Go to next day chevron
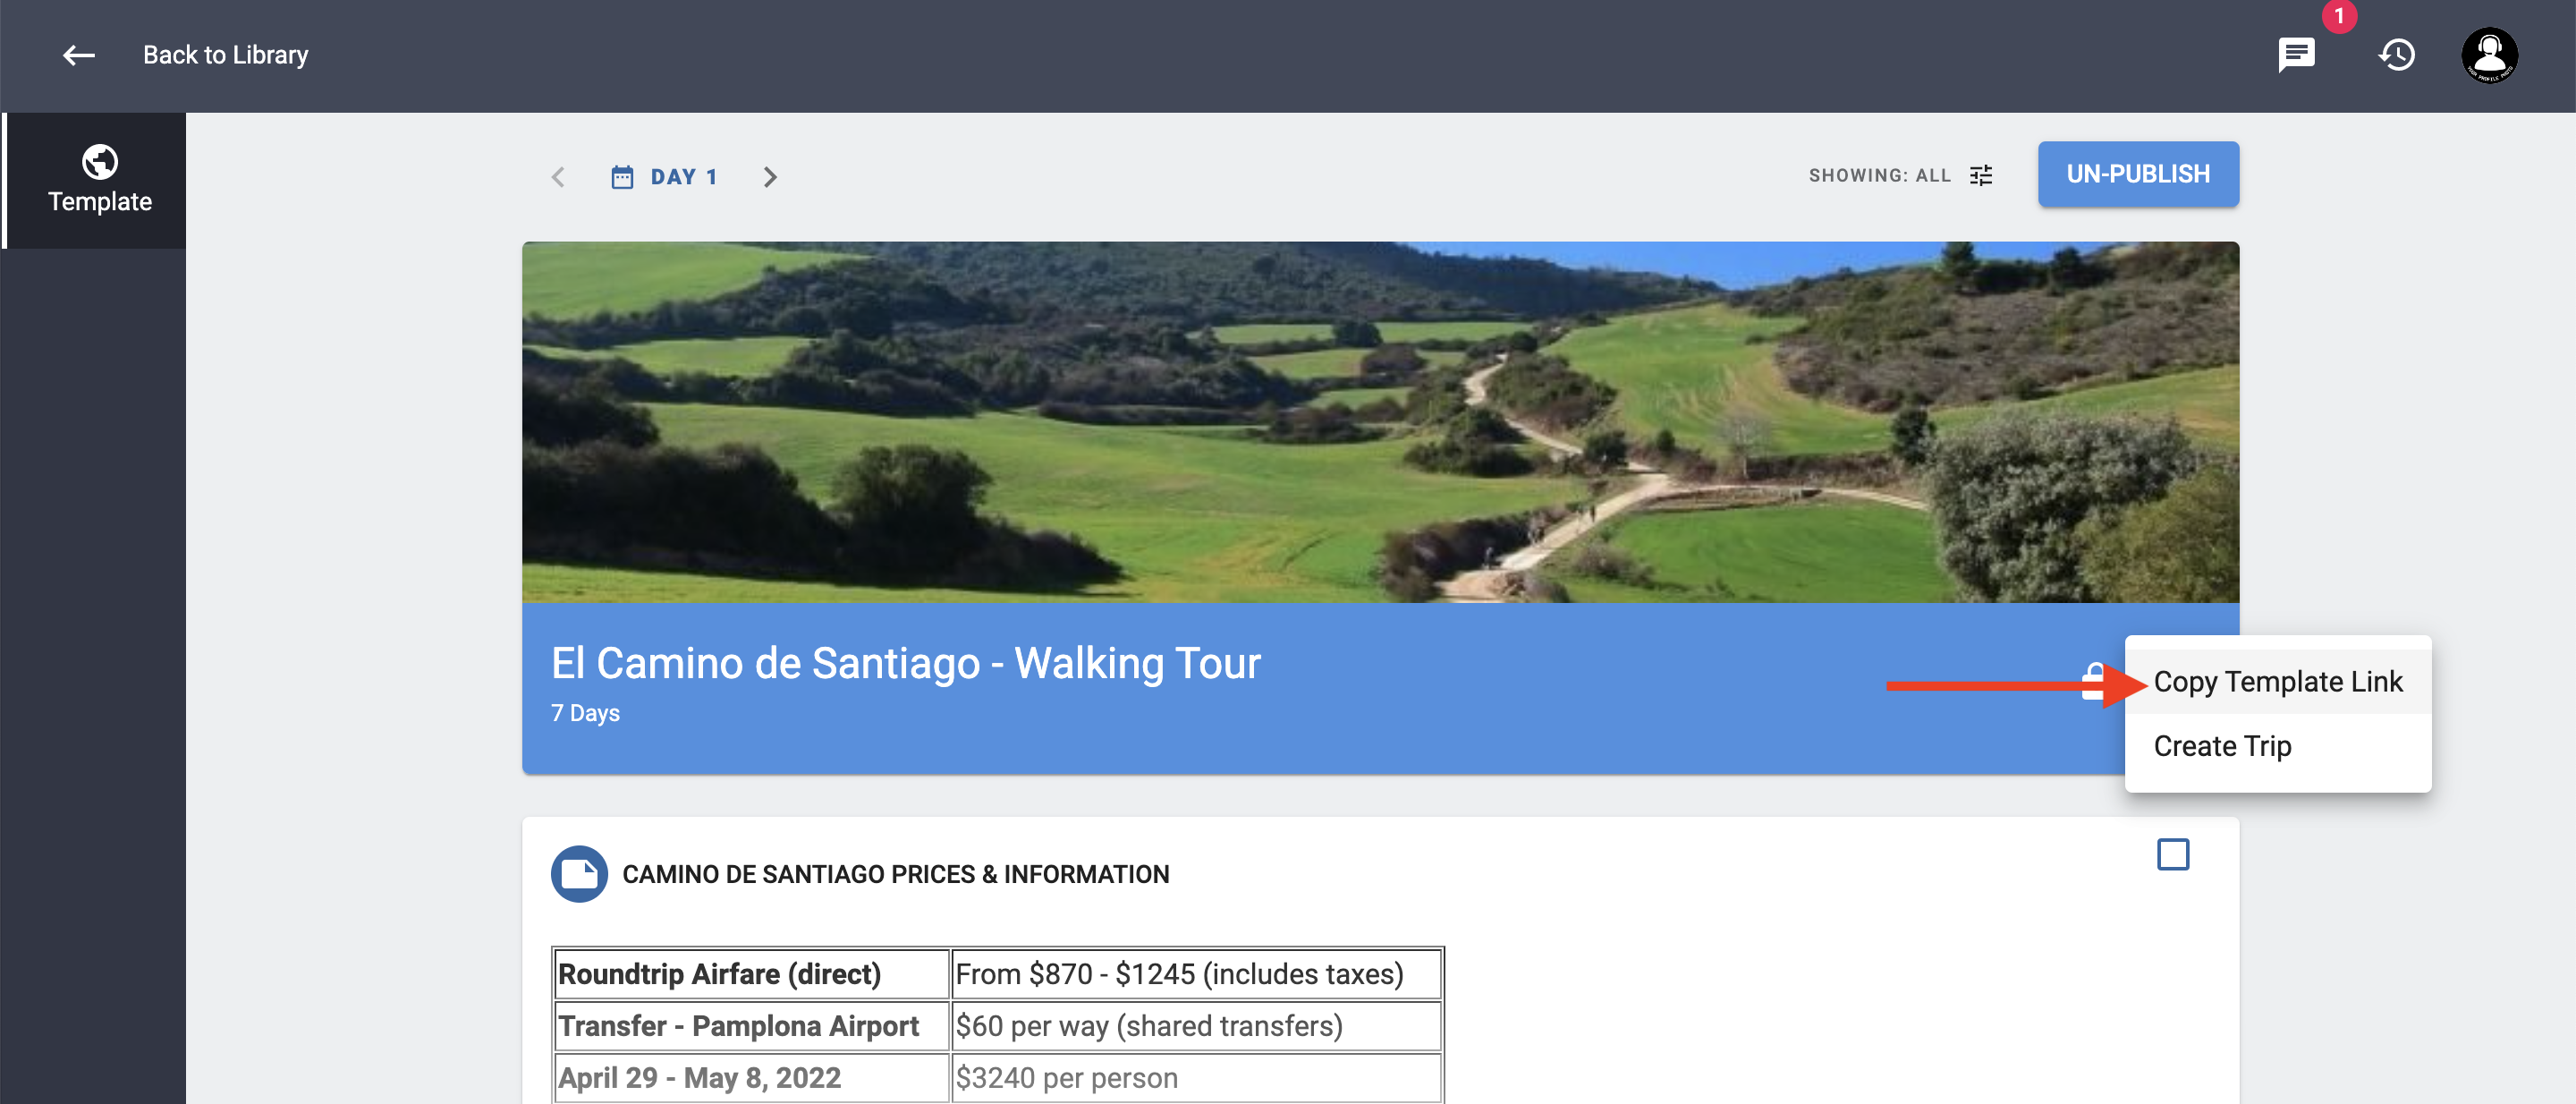This screenshot has height=1104, width=2576. tap(769, 177)
